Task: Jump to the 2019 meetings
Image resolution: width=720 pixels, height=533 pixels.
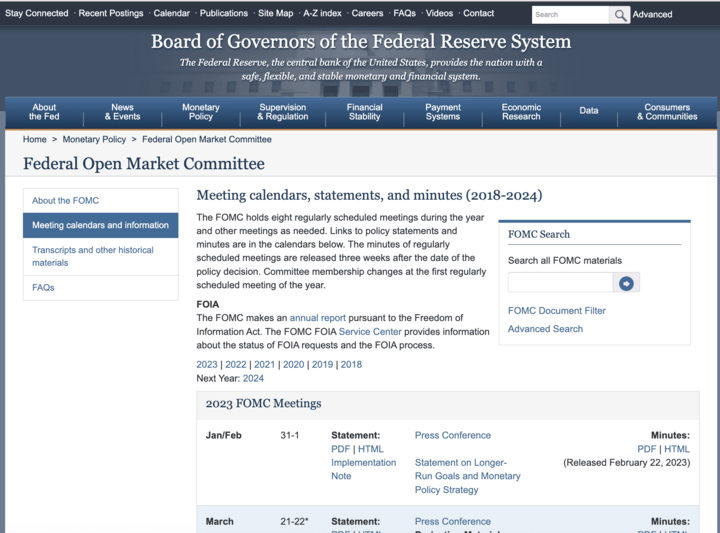Action: (322, 365)
